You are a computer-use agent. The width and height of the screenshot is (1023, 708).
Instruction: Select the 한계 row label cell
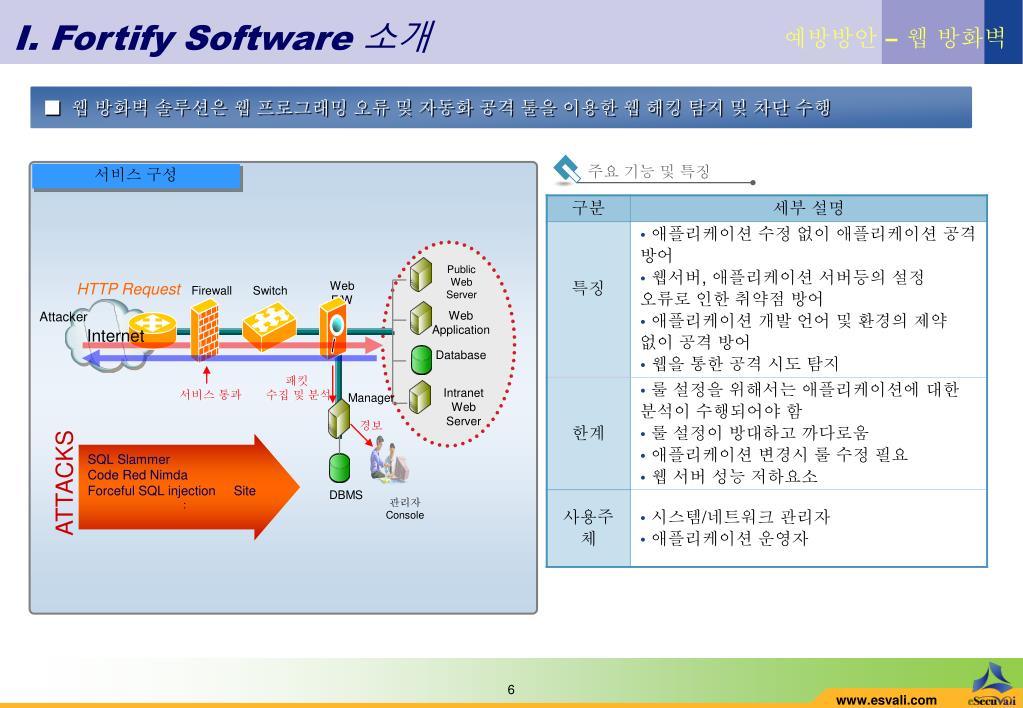pos(588,433)
